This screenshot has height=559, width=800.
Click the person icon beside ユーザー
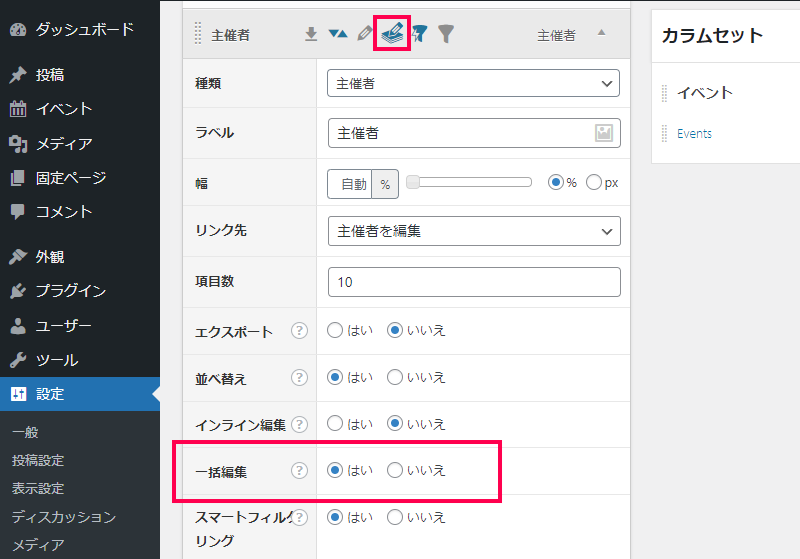18,326
